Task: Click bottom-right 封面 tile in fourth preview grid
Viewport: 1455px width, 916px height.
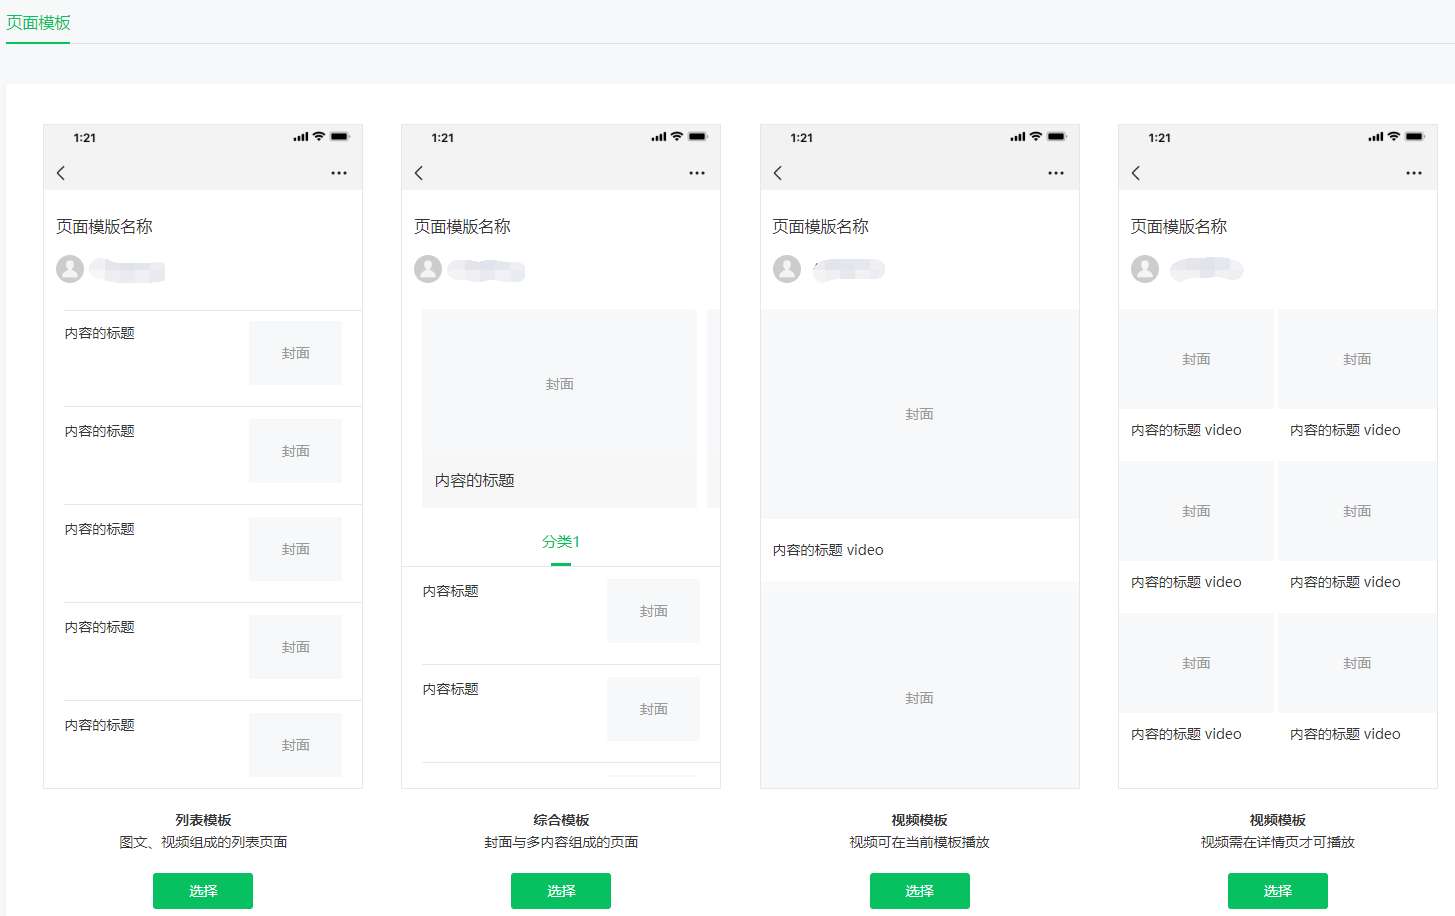Action: 1357,663
